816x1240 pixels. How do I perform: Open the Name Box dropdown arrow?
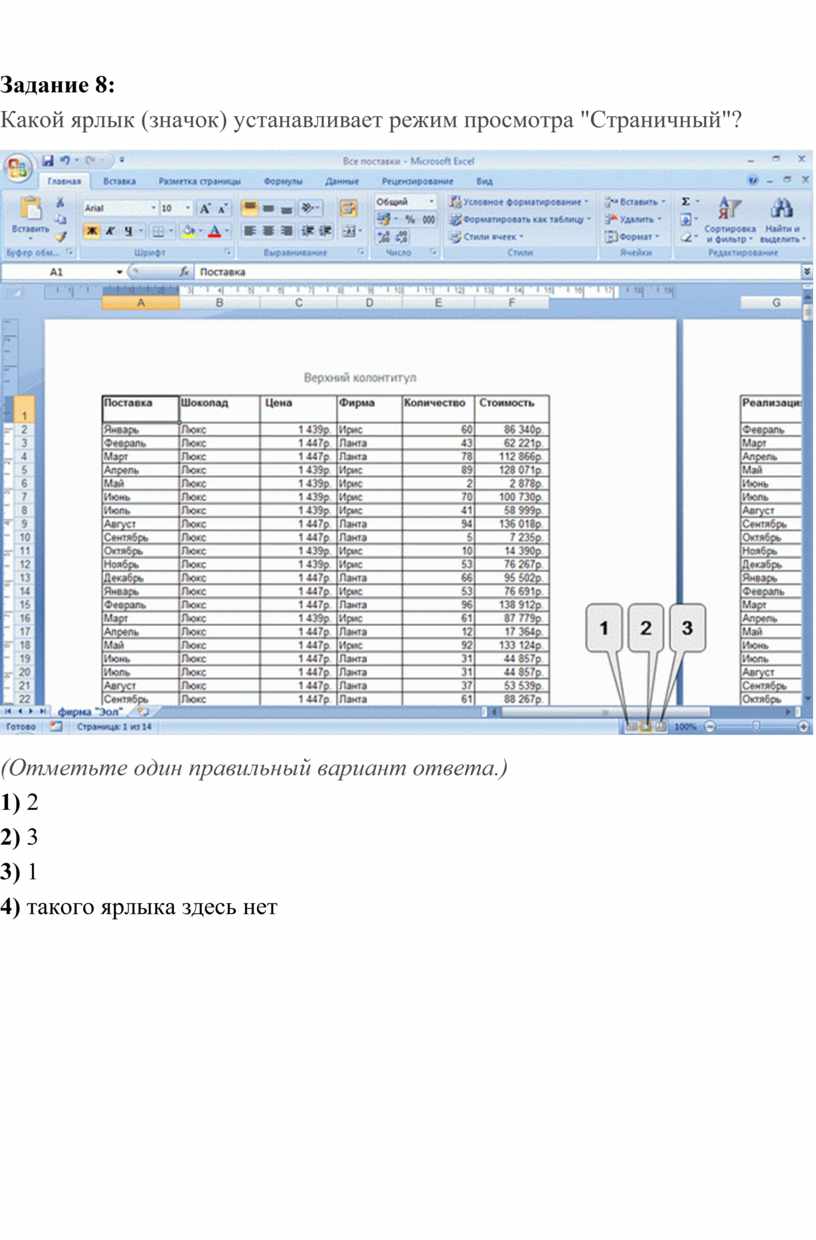(119, 271)
